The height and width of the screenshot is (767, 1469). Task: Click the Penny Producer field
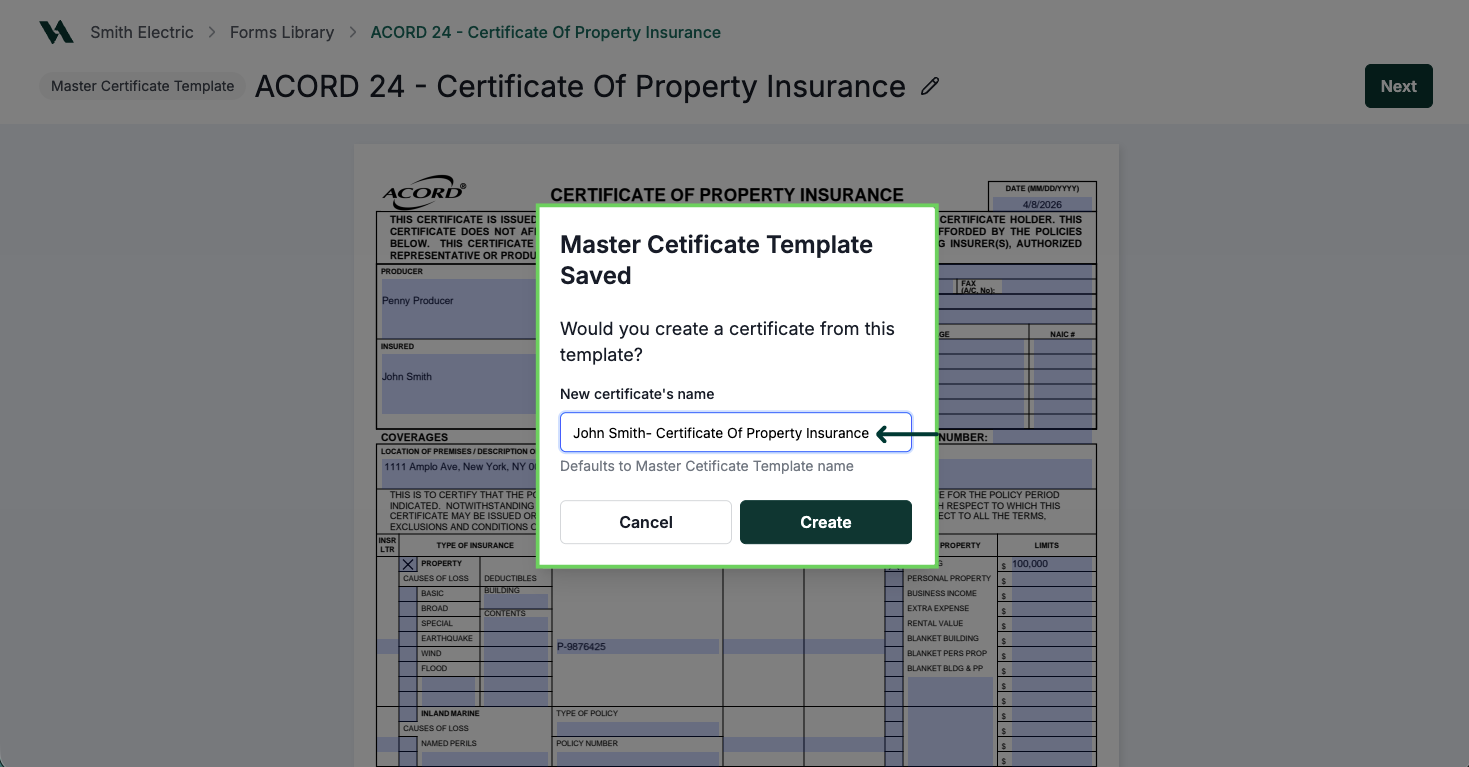pos(459,308)
